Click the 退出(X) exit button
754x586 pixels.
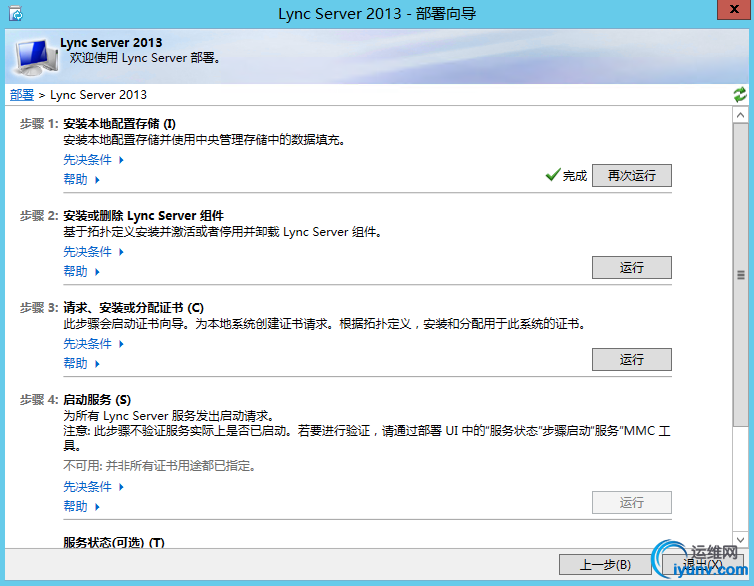(703, 564)
